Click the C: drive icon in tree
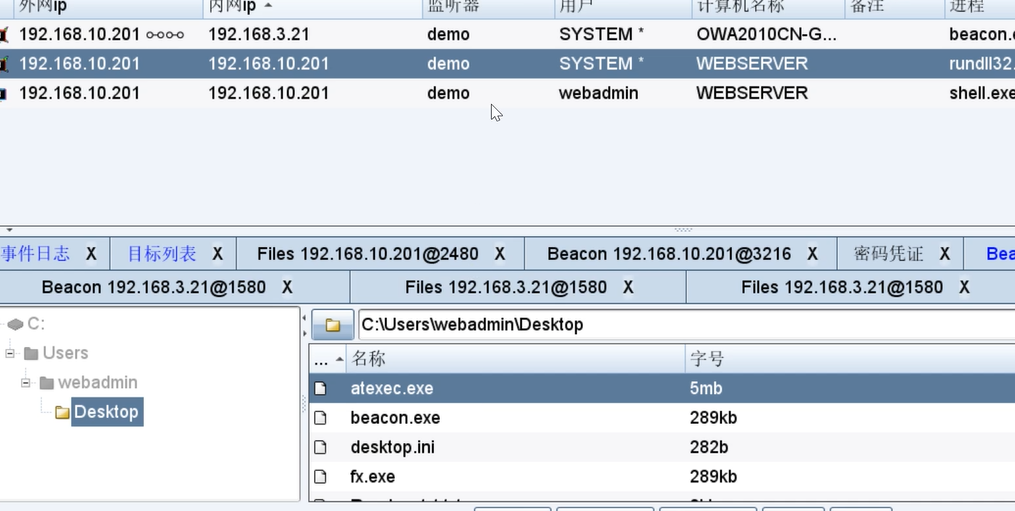This screenshot has width=1015, height=511. (15, 324)
